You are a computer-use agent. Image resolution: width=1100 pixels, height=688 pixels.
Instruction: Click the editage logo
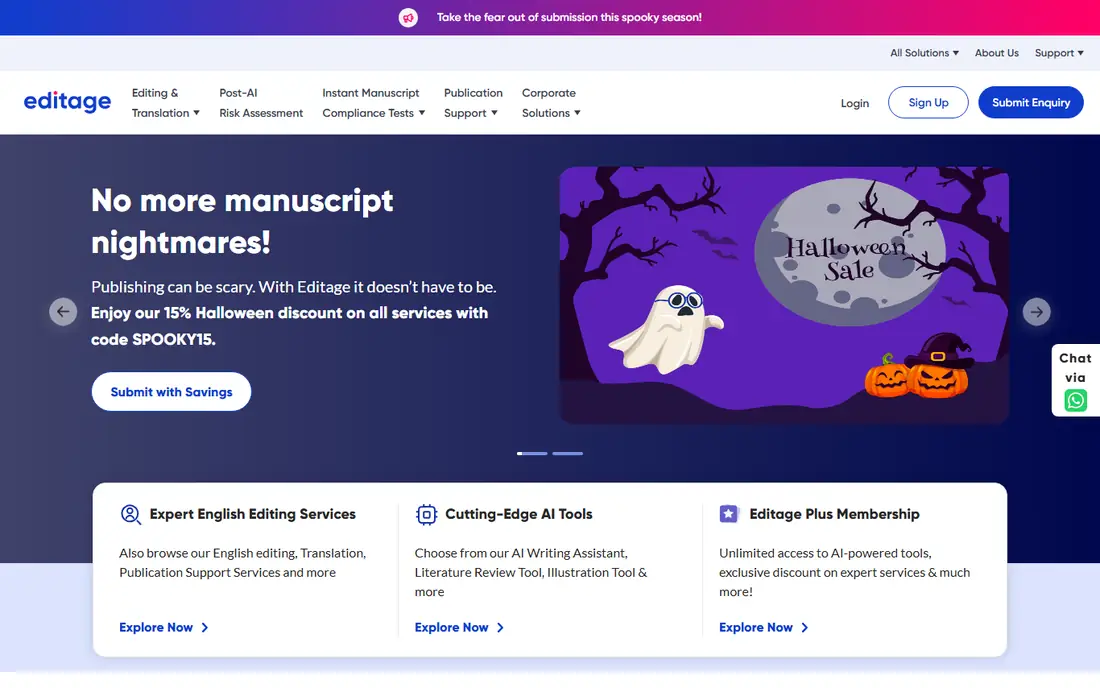coord(67,102)
